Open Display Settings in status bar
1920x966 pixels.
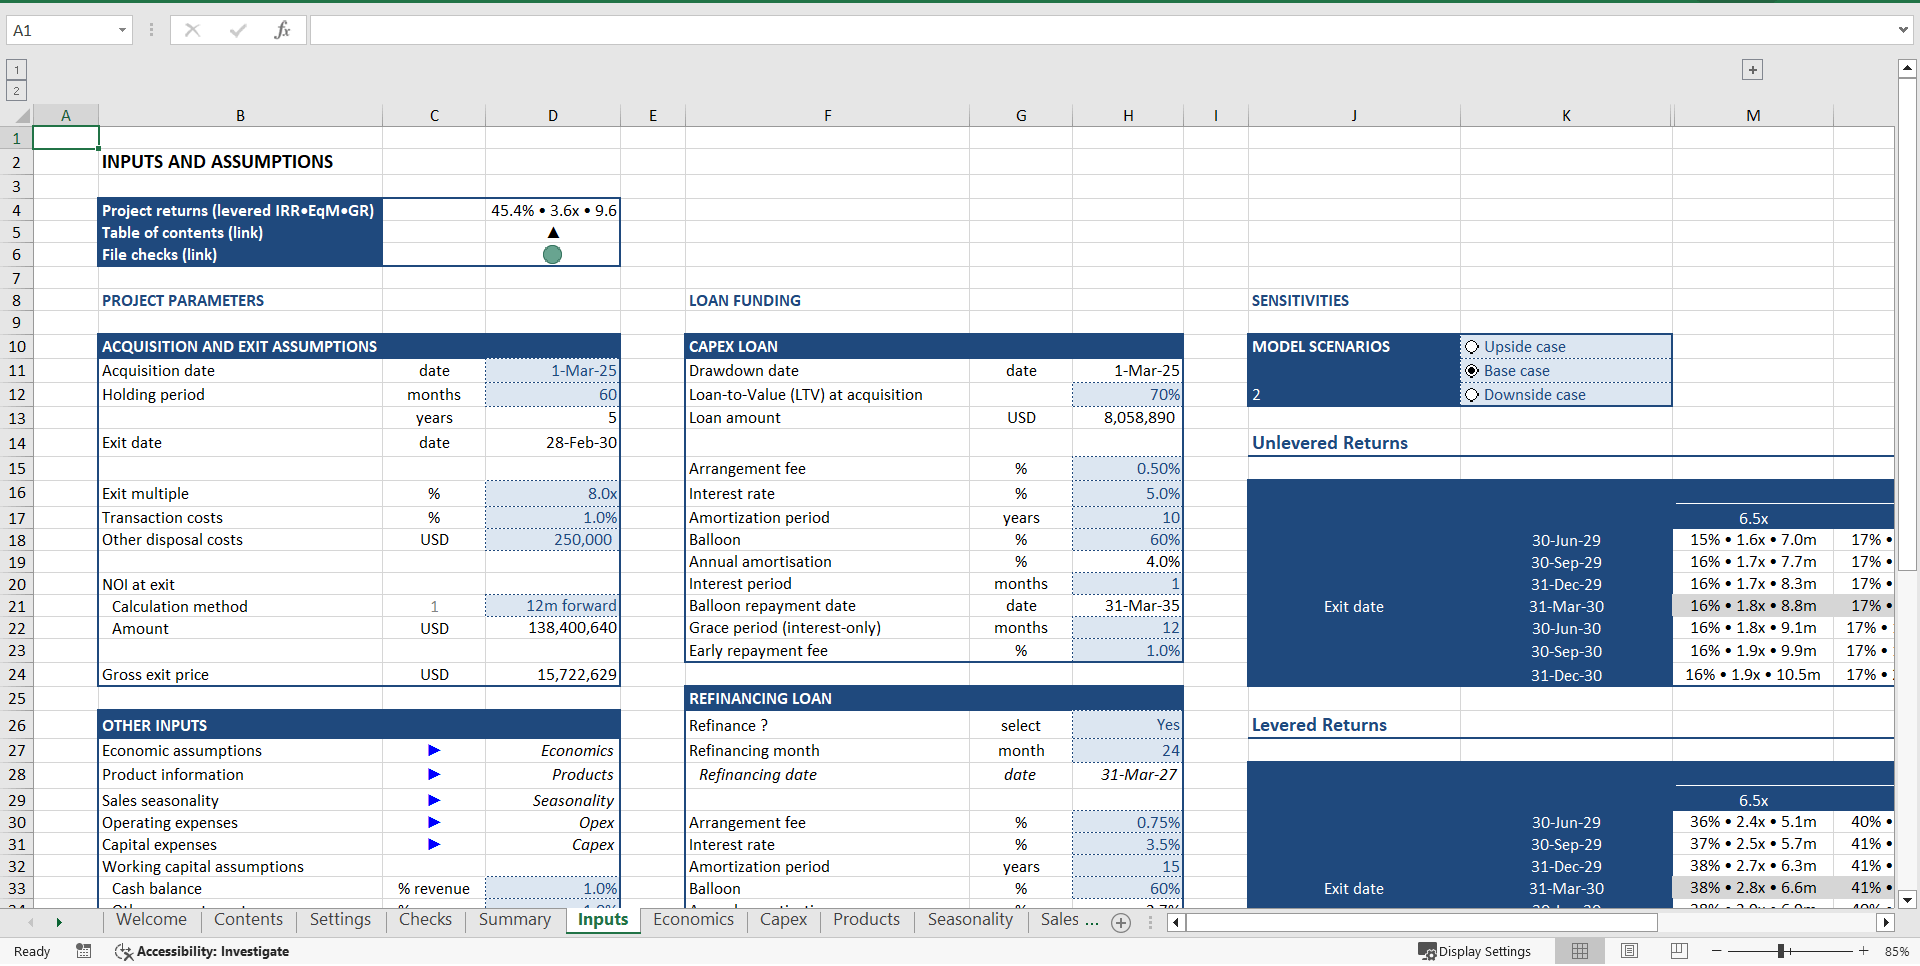[1475, 951]
